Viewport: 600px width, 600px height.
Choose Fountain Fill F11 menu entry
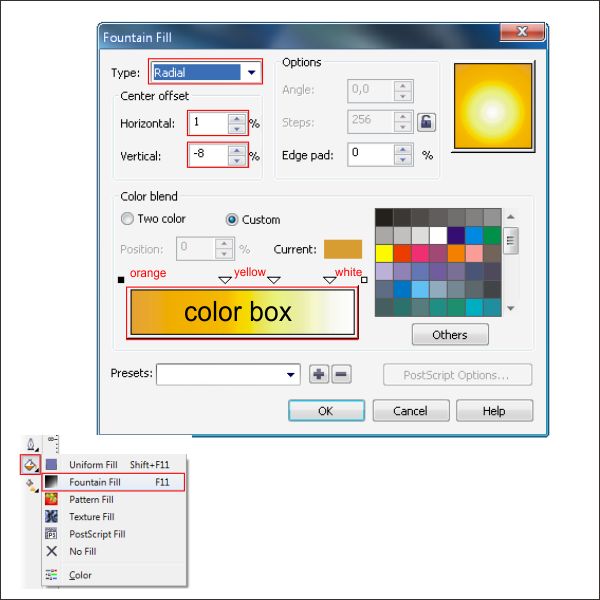tap(114, 482)
